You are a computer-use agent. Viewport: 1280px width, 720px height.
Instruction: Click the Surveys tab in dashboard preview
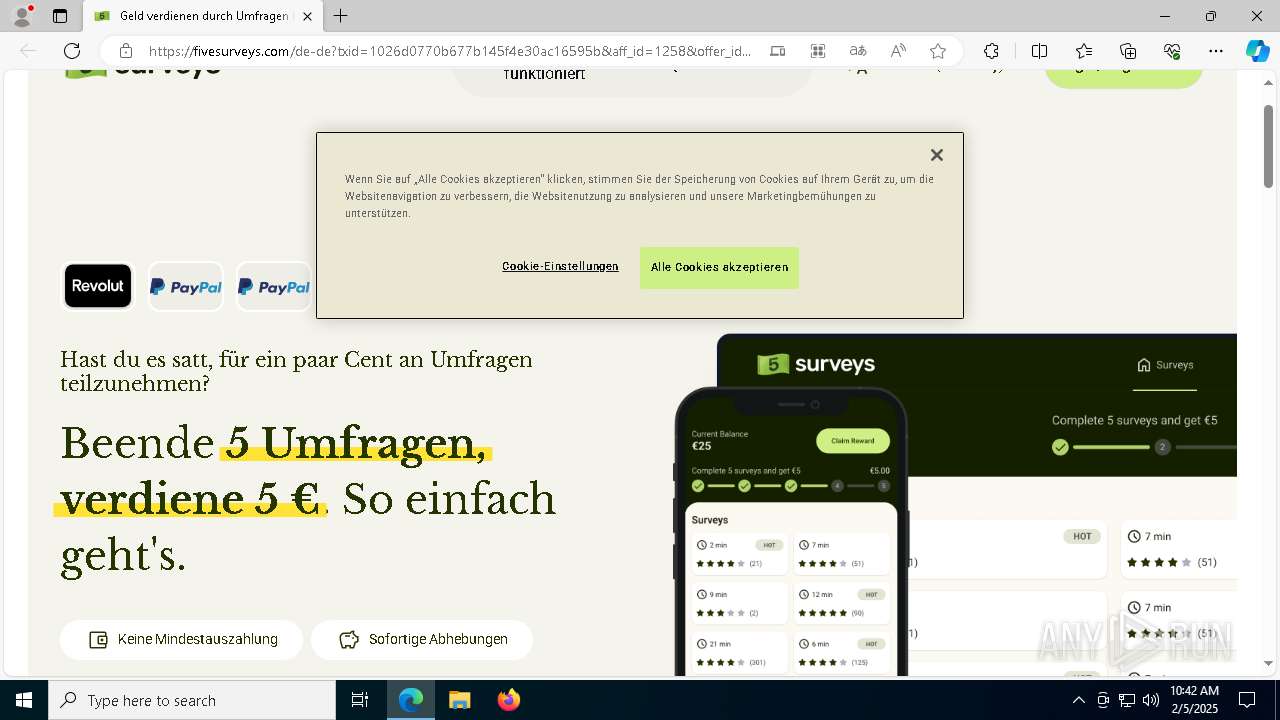[x=1165, y=365]
